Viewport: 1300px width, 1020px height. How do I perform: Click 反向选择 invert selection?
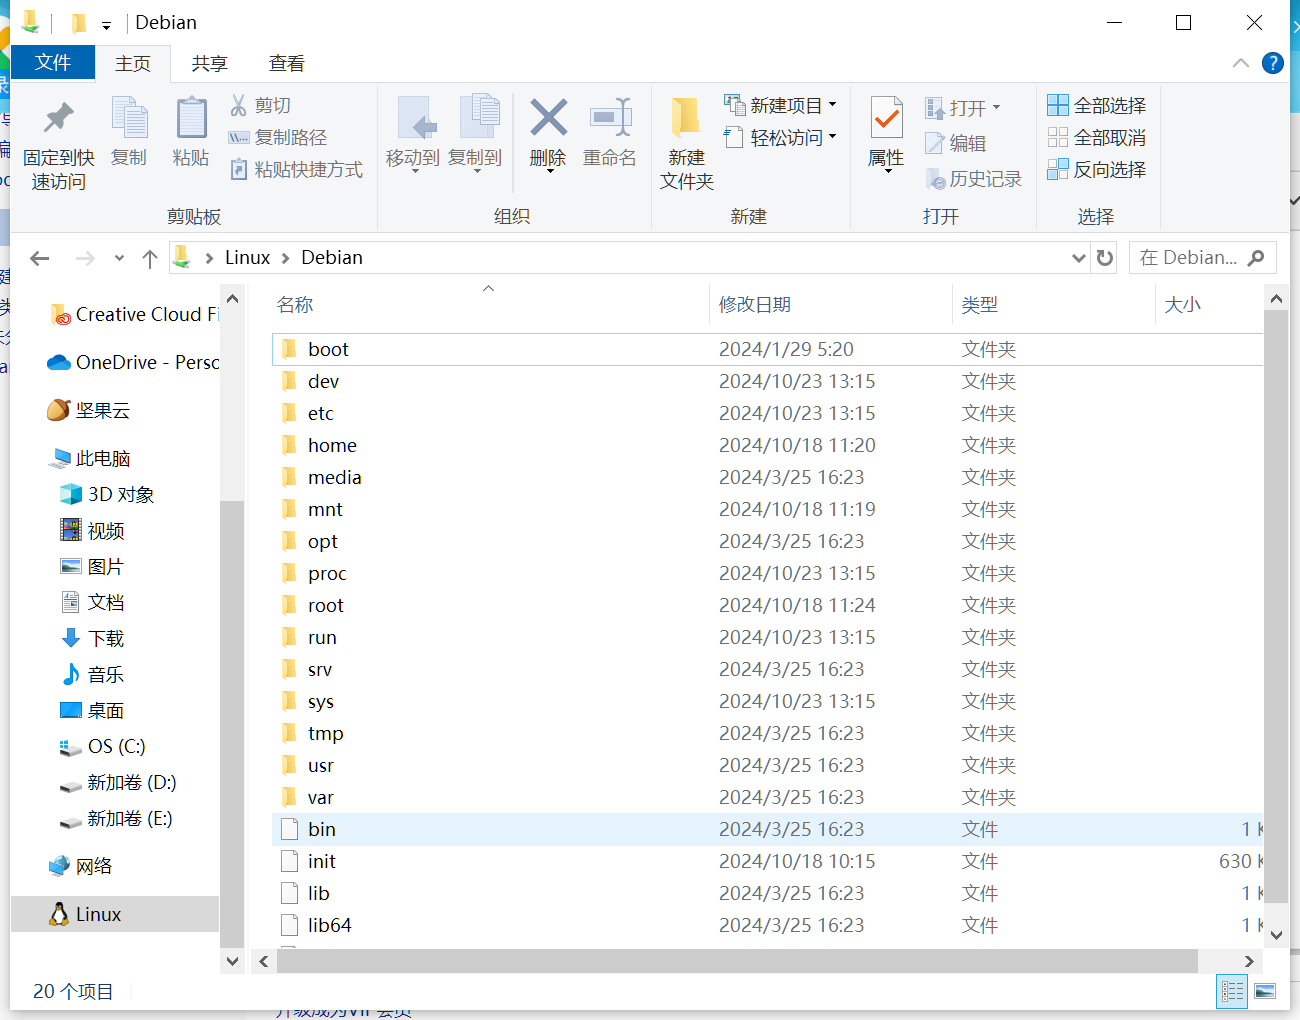pos(1096,170)
